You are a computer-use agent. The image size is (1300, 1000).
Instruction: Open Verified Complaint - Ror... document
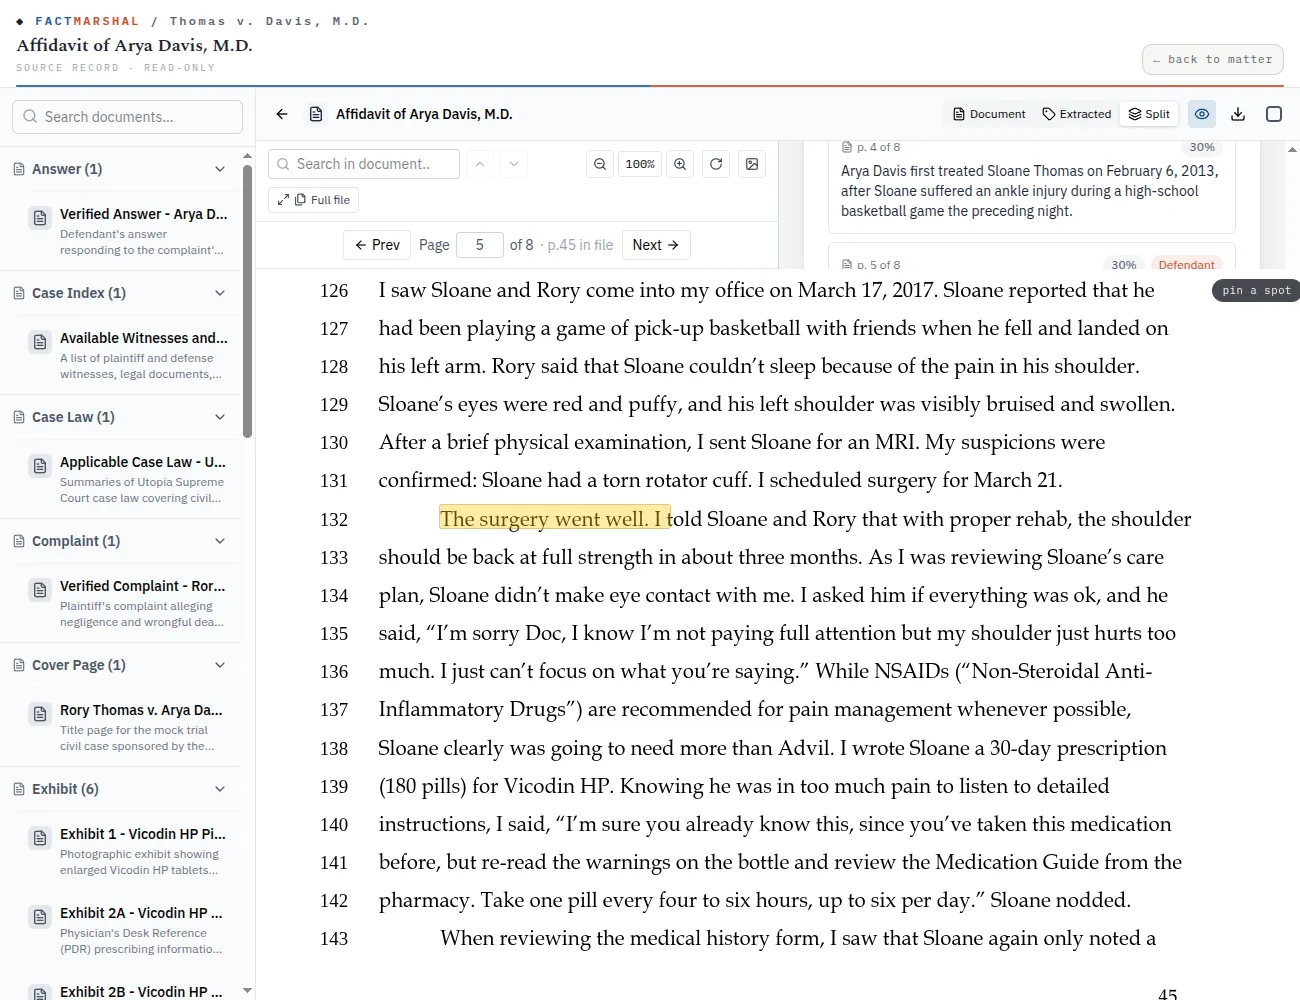coord(120,603)
